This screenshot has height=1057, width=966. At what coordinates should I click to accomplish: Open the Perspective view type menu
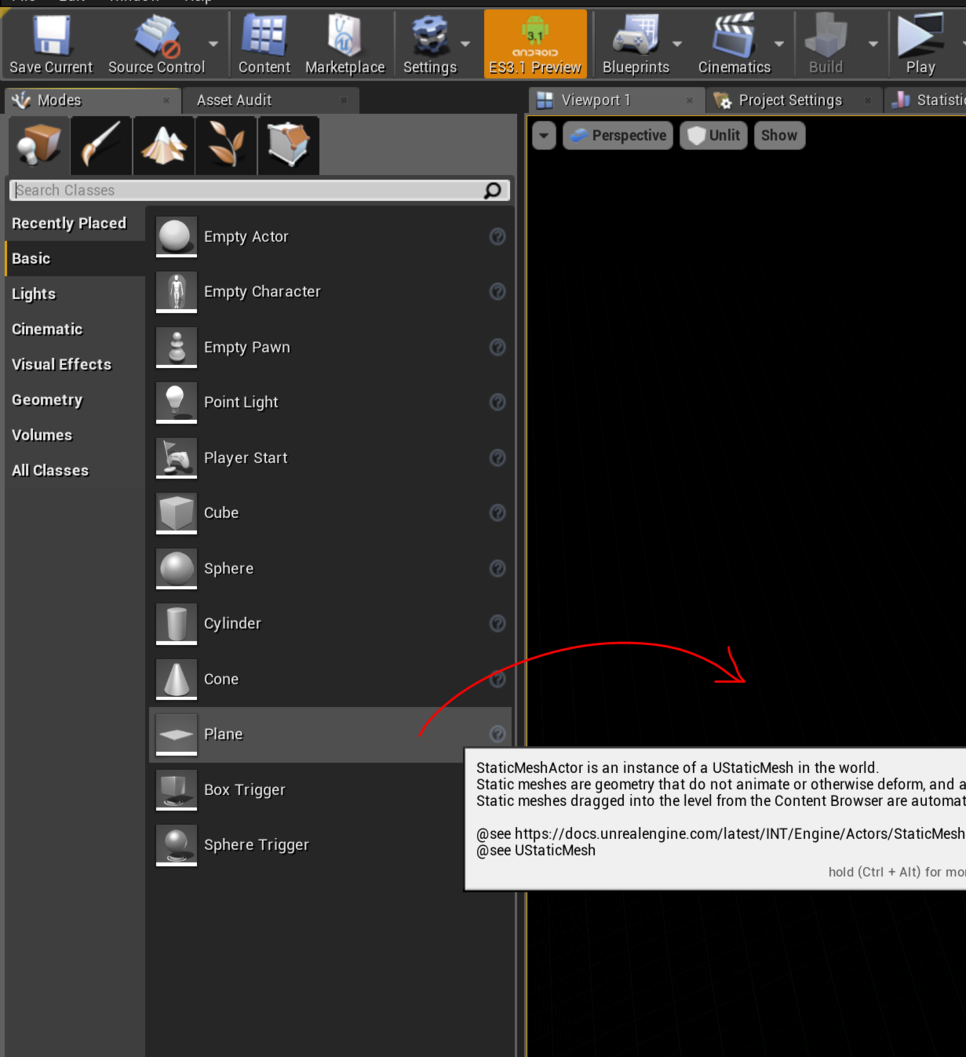coord(618,135)
